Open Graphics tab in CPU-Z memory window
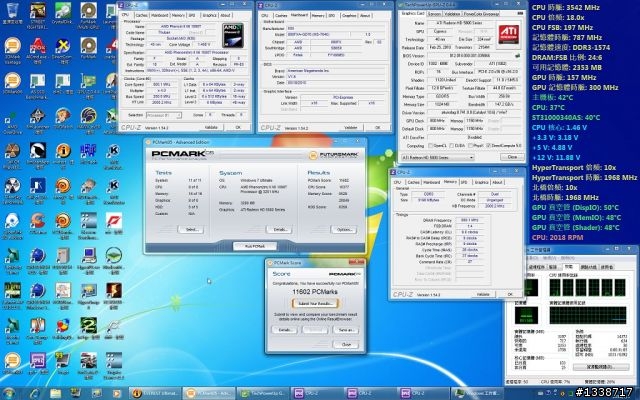The height and width of the screenshot is (400, 640). (481, 182)
